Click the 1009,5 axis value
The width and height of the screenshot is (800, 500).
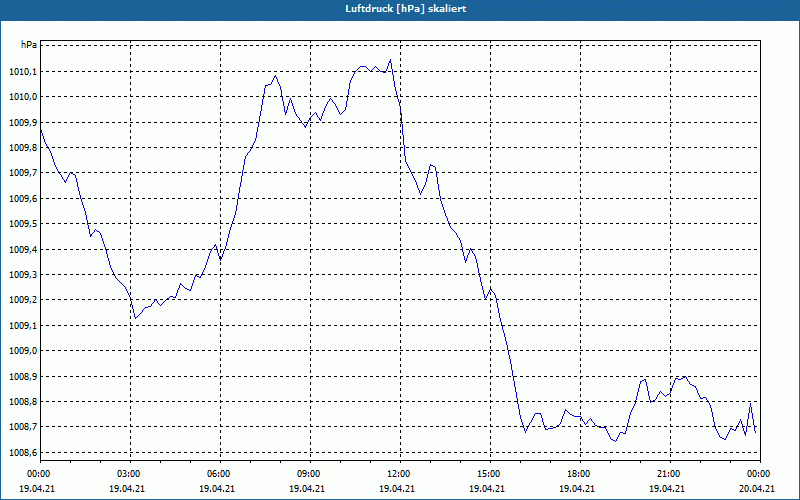[x=23, y=224]
